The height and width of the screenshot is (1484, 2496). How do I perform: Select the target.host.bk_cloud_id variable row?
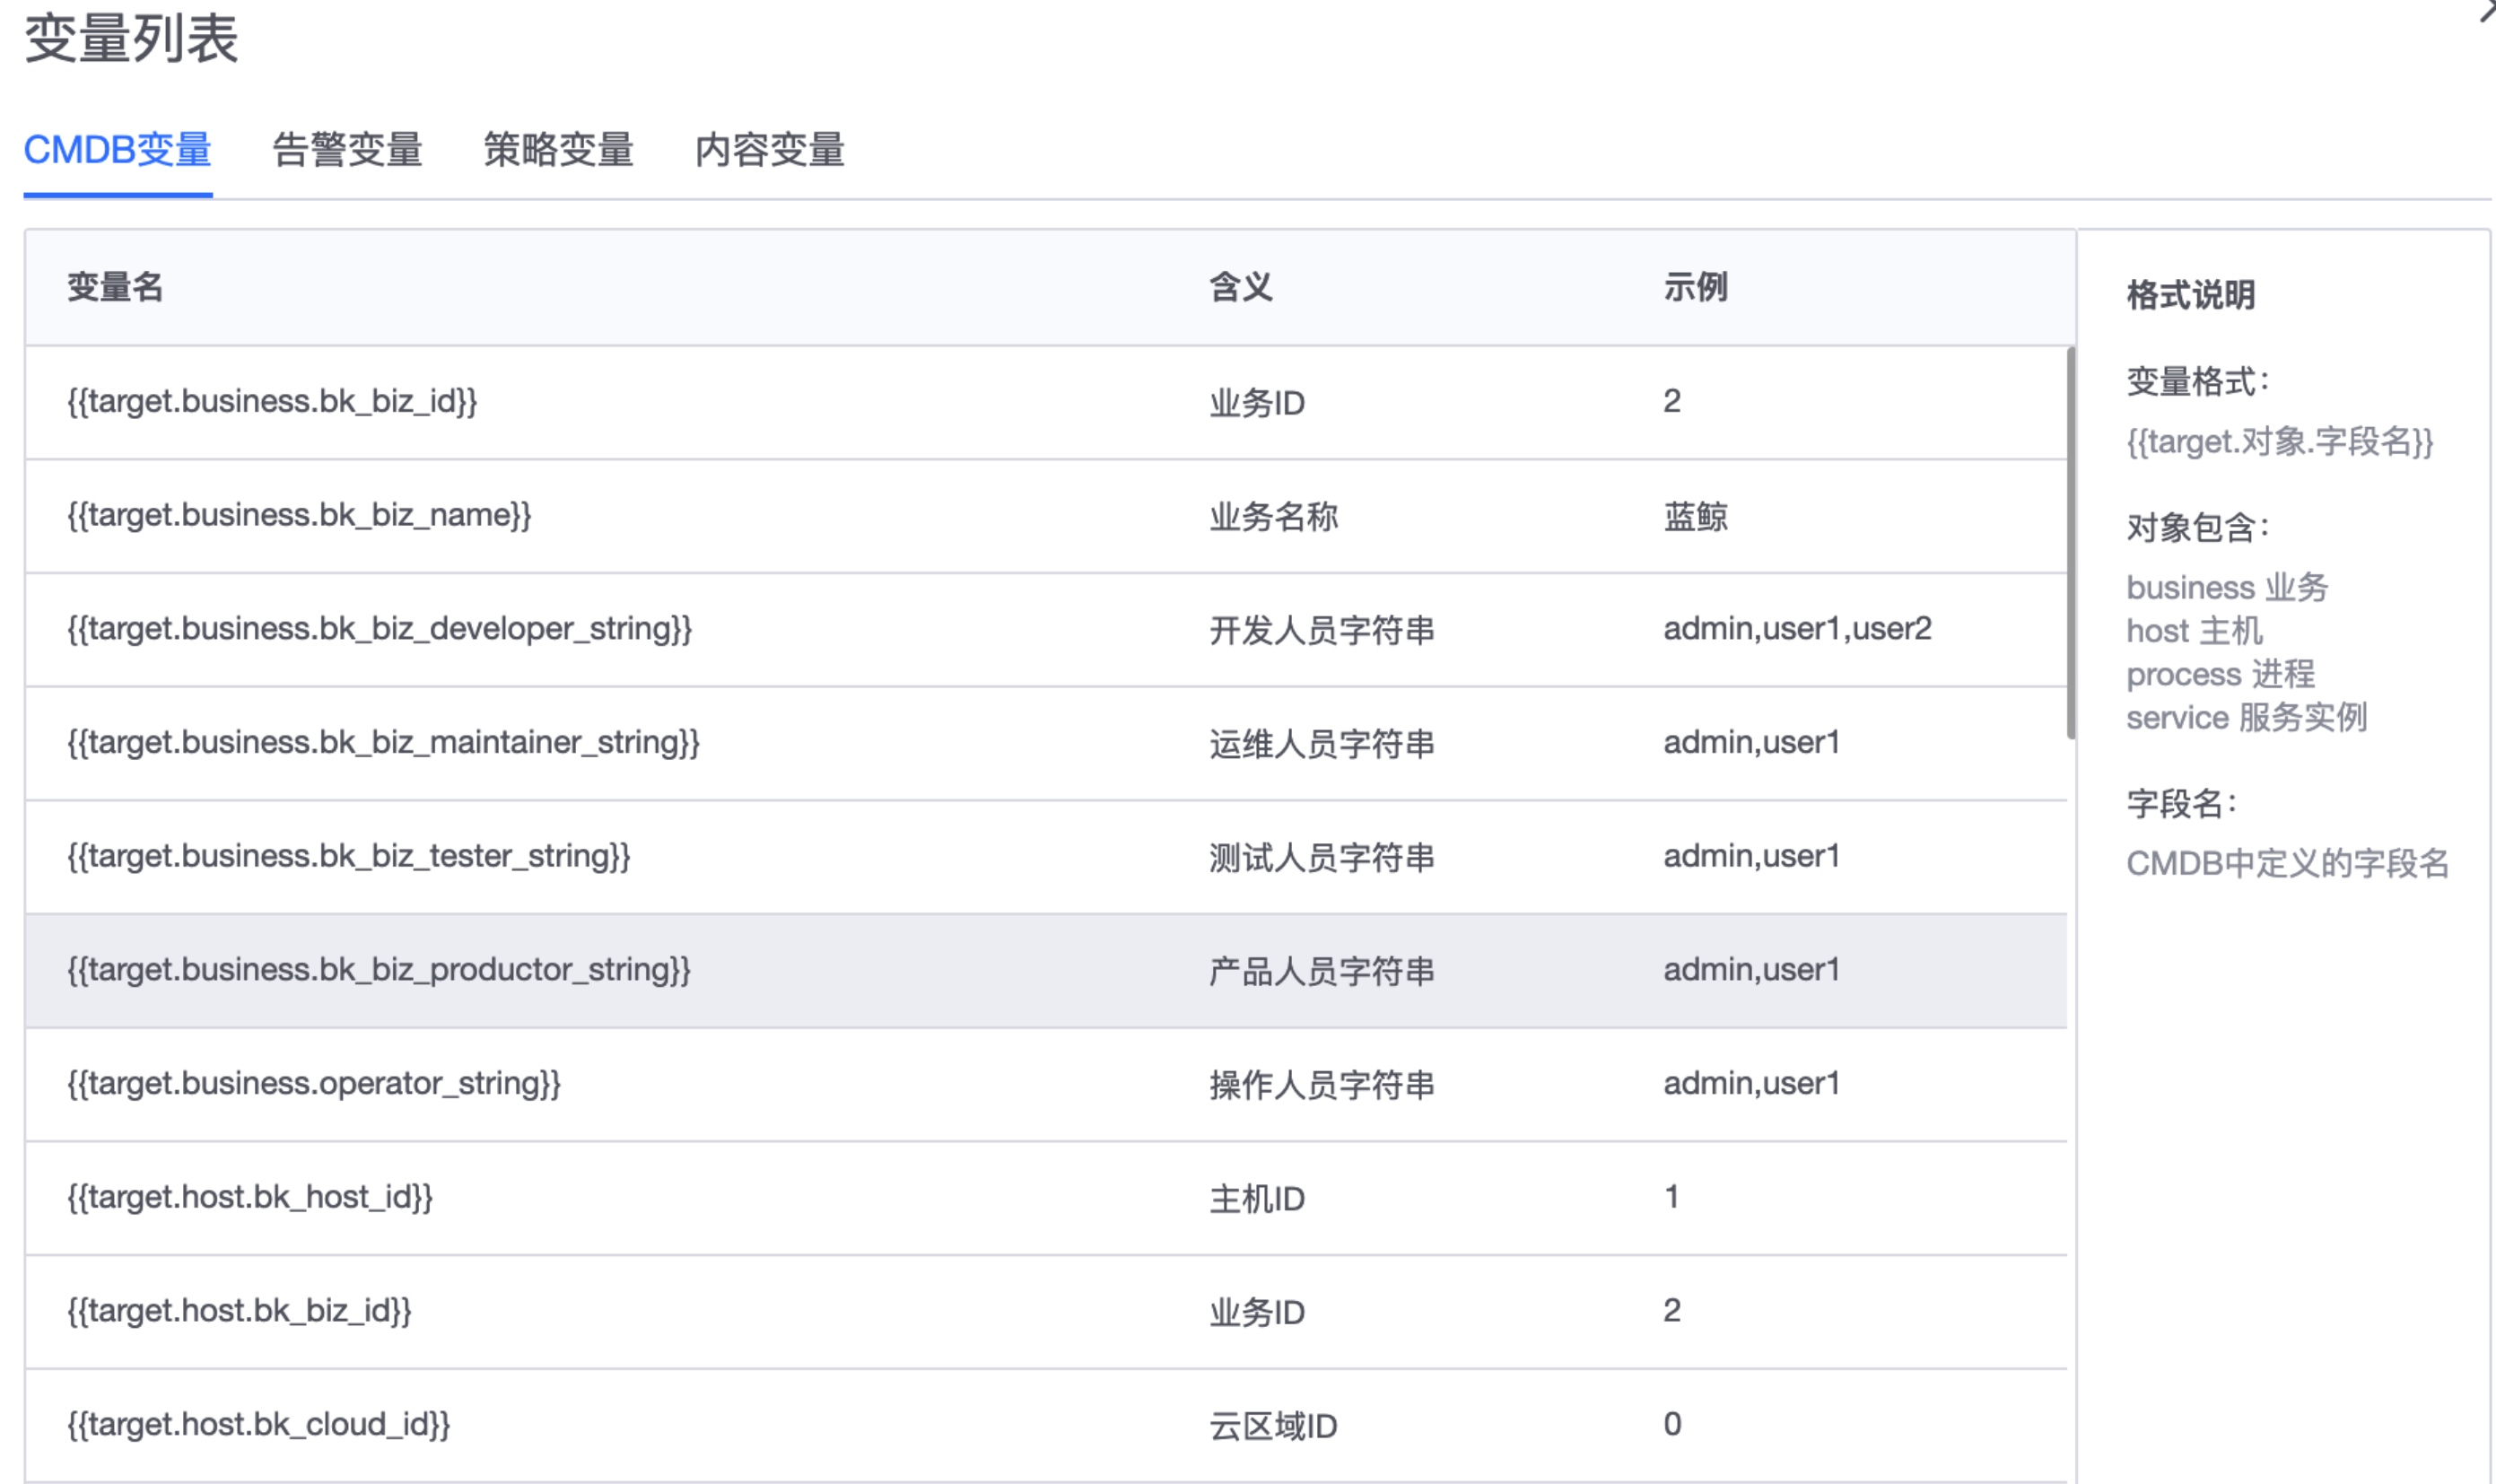pyautogui.click(x=258, y=1425)
